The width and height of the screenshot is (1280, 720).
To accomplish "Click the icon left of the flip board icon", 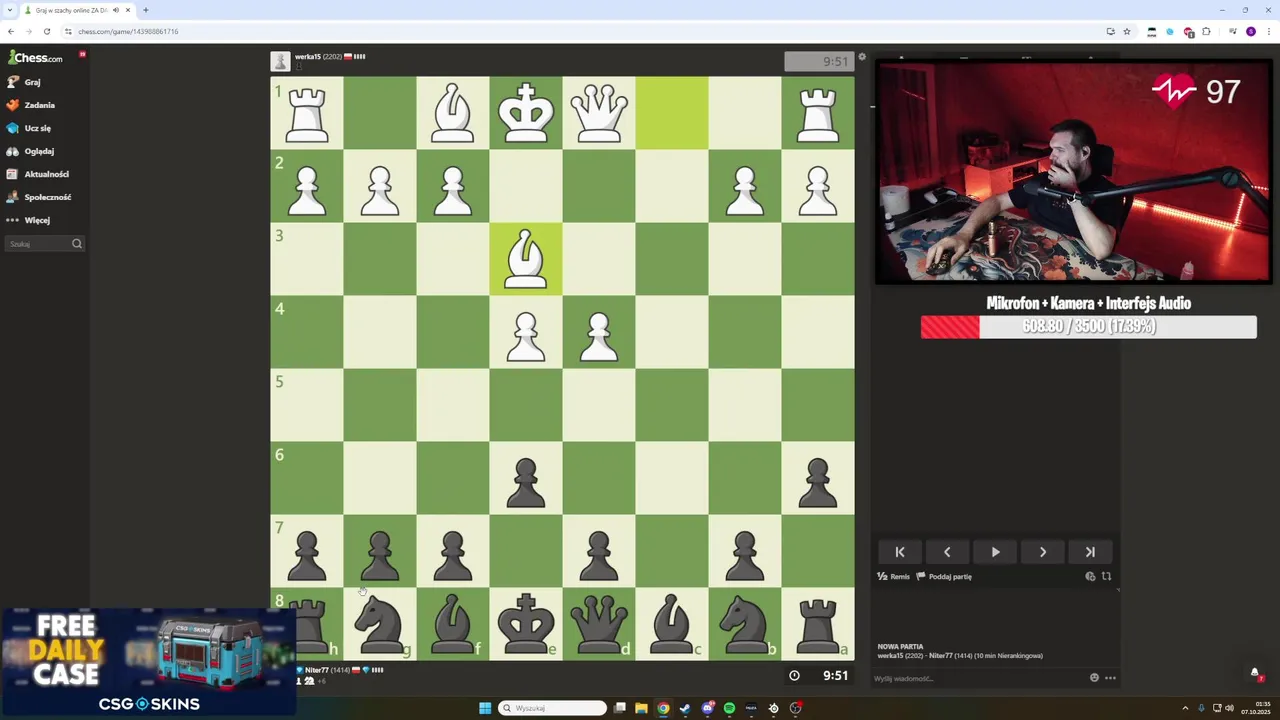I will 1090,576.
